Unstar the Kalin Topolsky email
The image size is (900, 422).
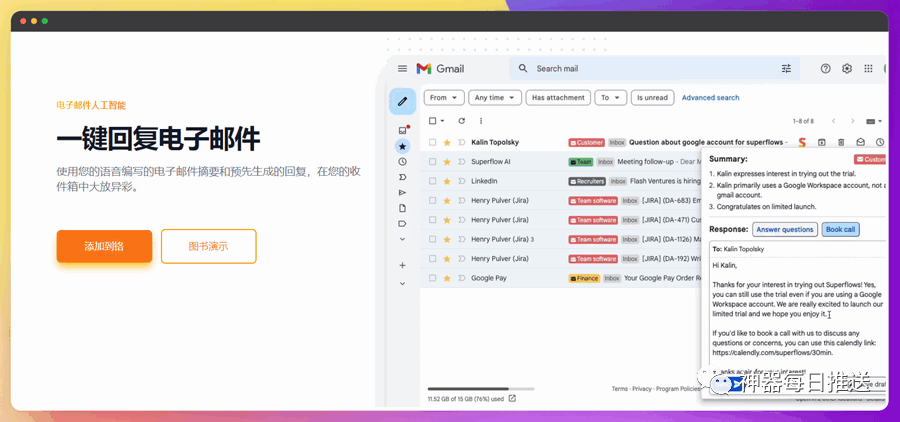[x=447, y=142]
